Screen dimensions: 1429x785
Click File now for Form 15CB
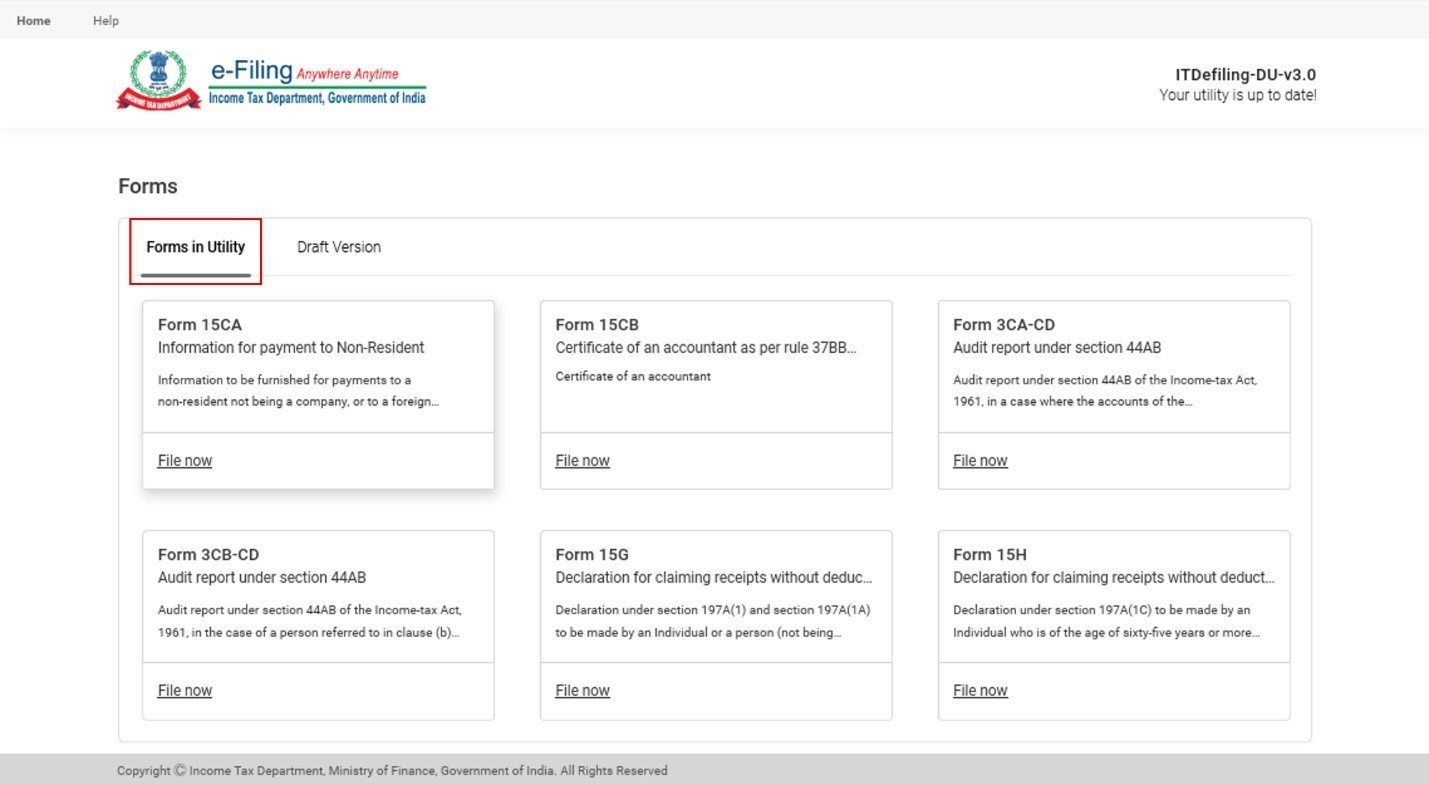[x=582, y=461]
